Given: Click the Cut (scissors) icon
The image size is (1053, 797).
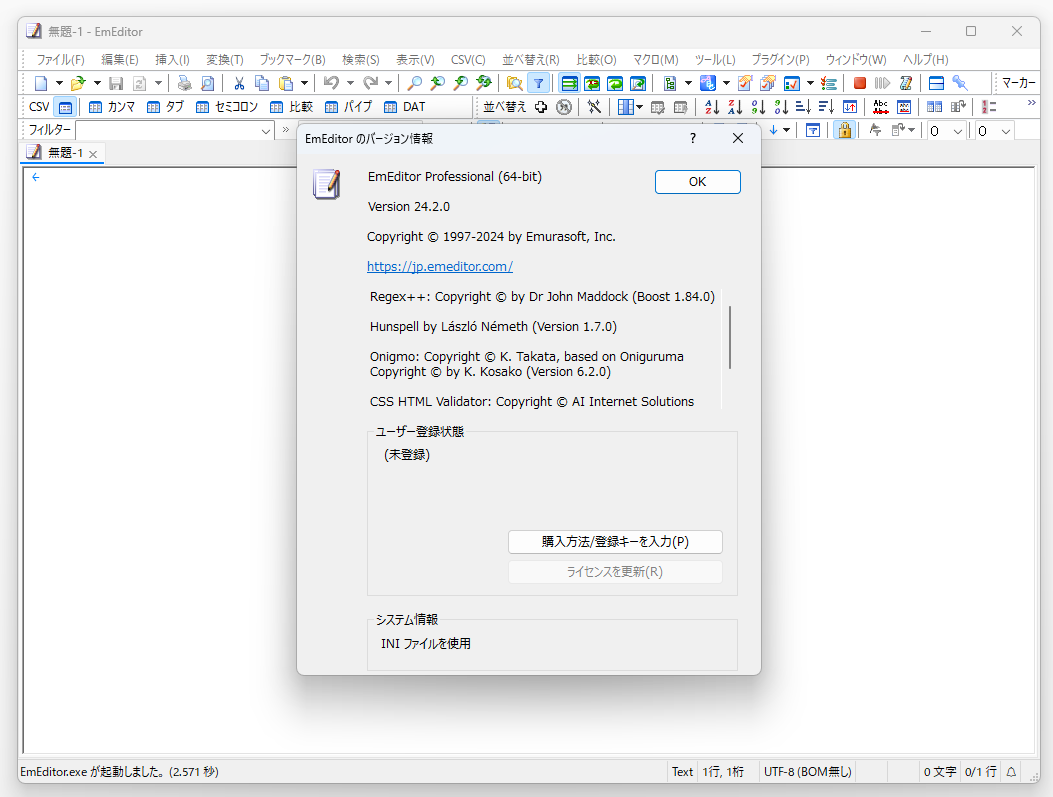Looking at the screenshot, I should tap(238, 84).
